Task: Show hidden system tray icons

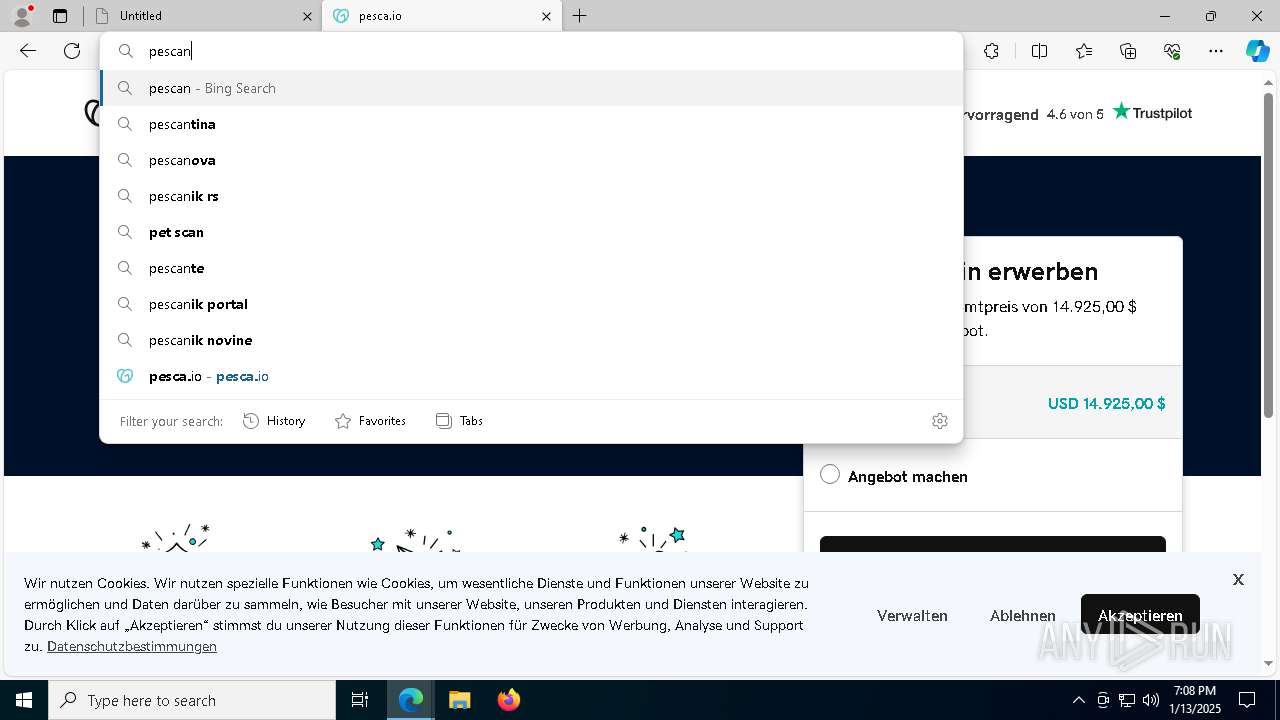Action: click(x=1078, y=700)
